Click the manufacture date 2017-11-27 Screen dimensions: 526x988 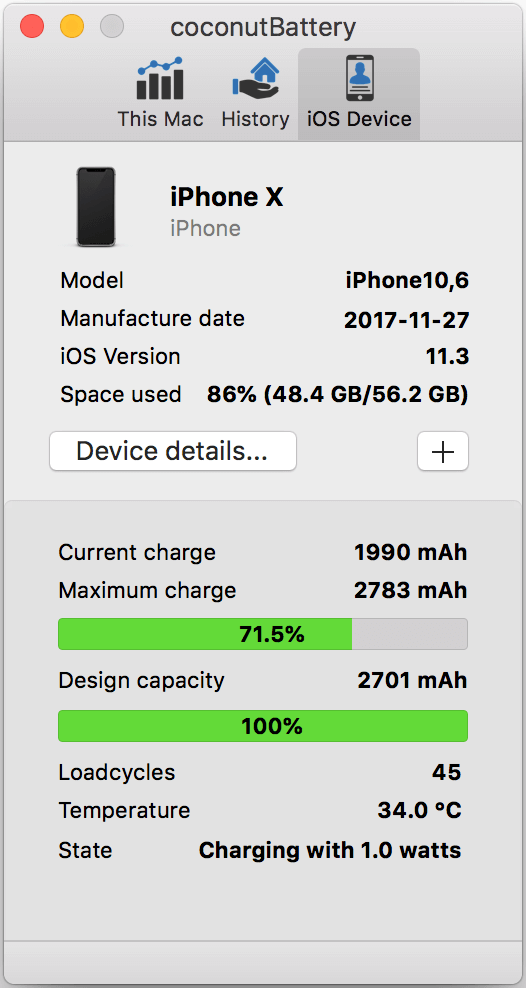pos(407,320)
